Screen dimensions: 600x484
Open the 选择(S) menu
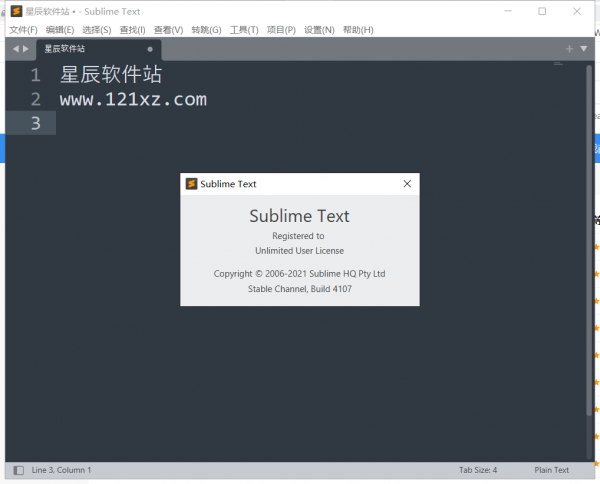[x=97, y=30]
